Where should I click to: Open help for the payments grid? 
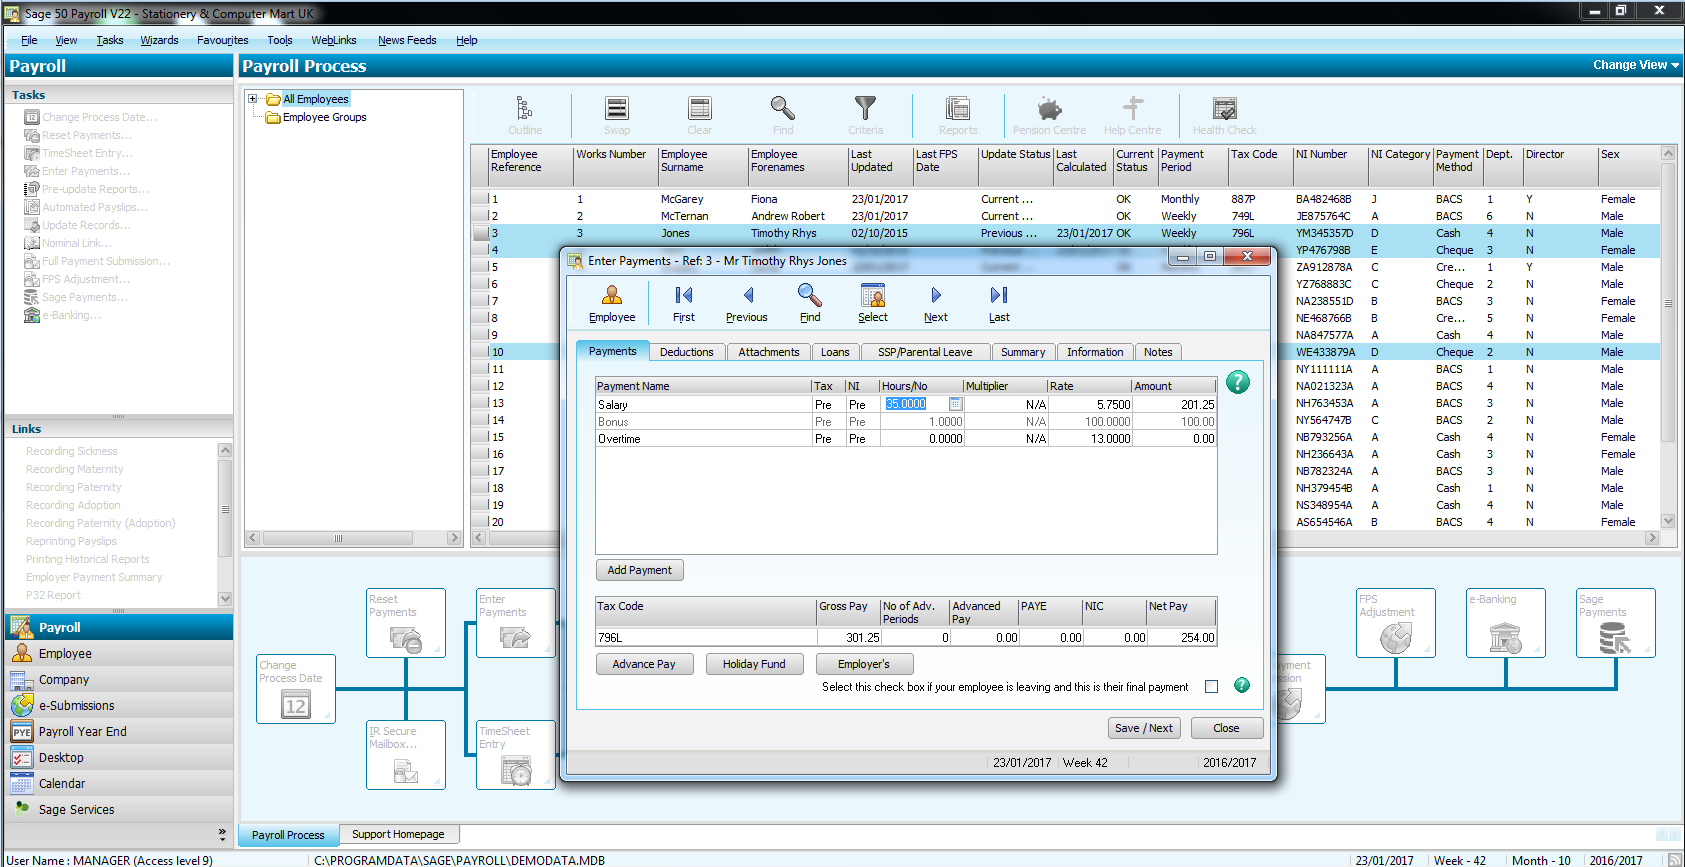coord(1237,382)
